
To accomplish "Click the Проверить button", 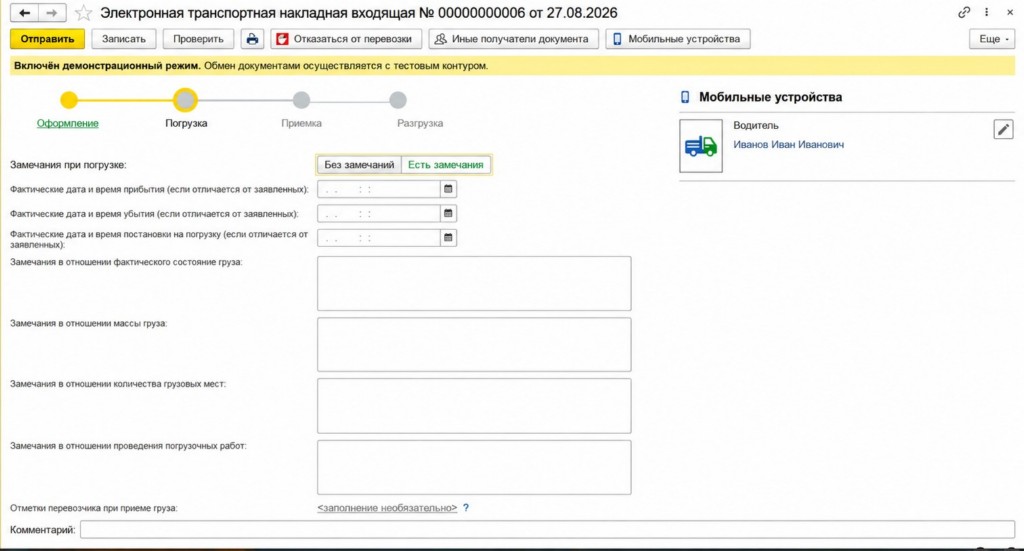I will click(198, 39).
